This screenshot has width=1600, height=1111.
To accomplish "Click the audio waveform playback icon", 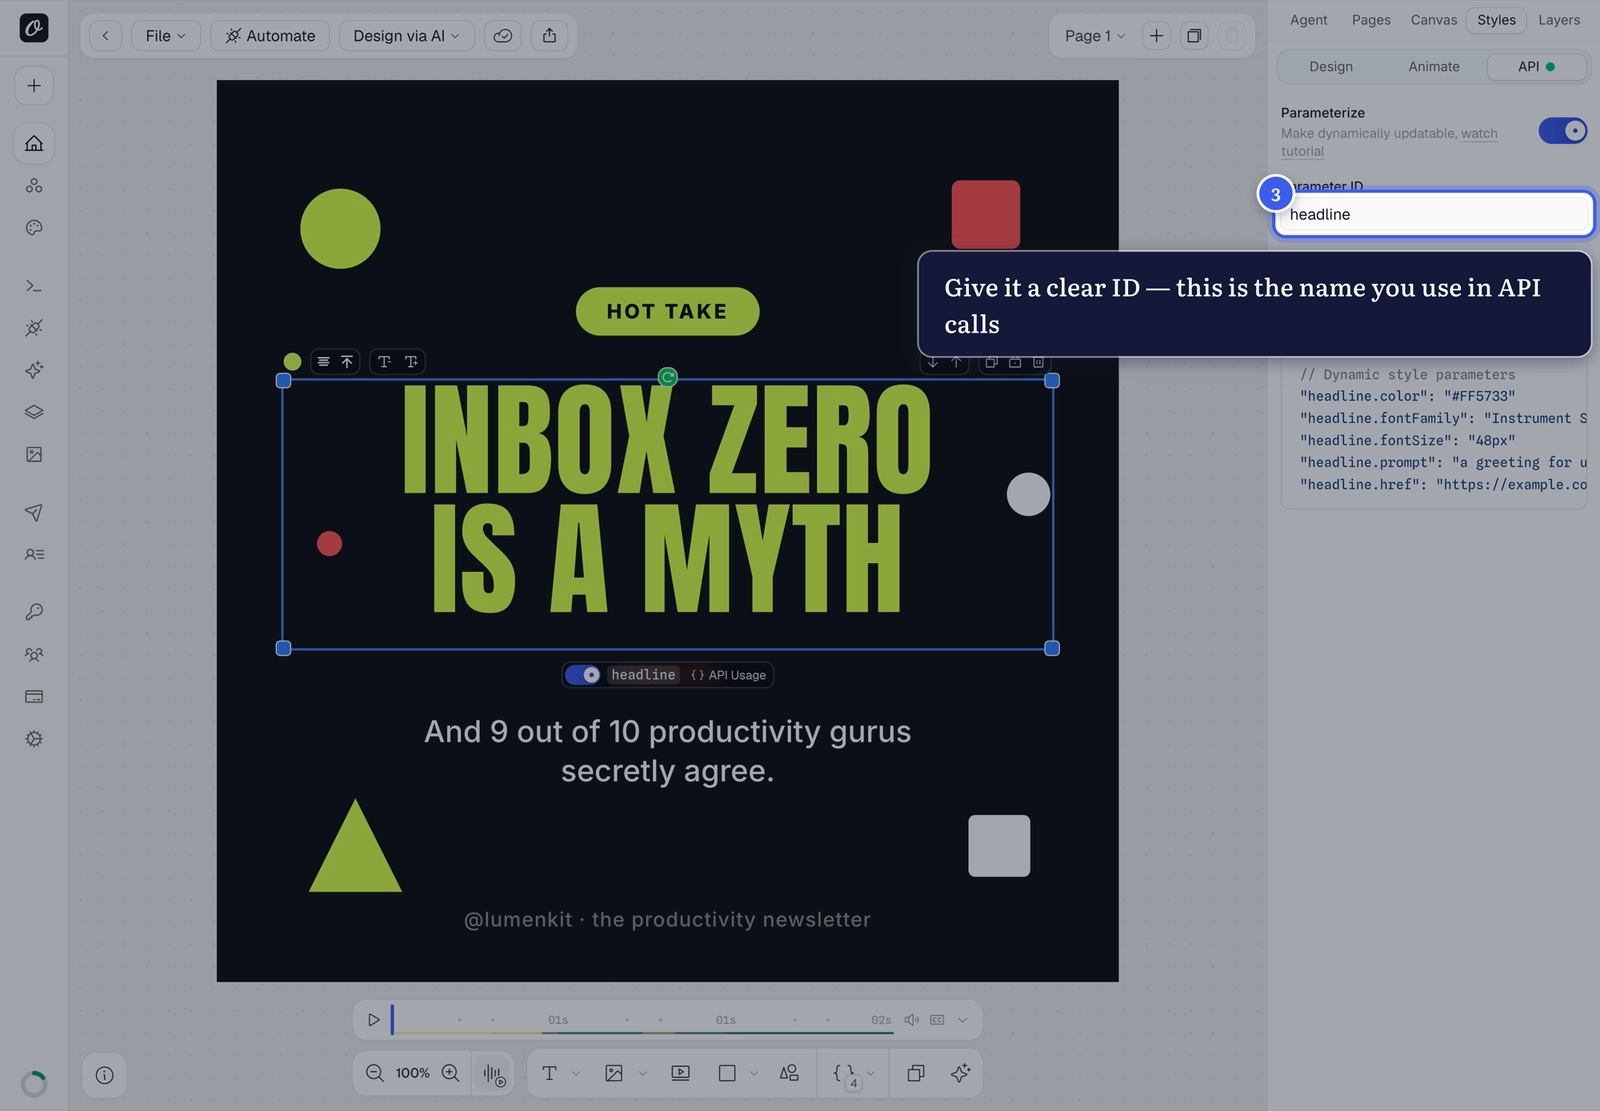I will [x=494, y=1074].
